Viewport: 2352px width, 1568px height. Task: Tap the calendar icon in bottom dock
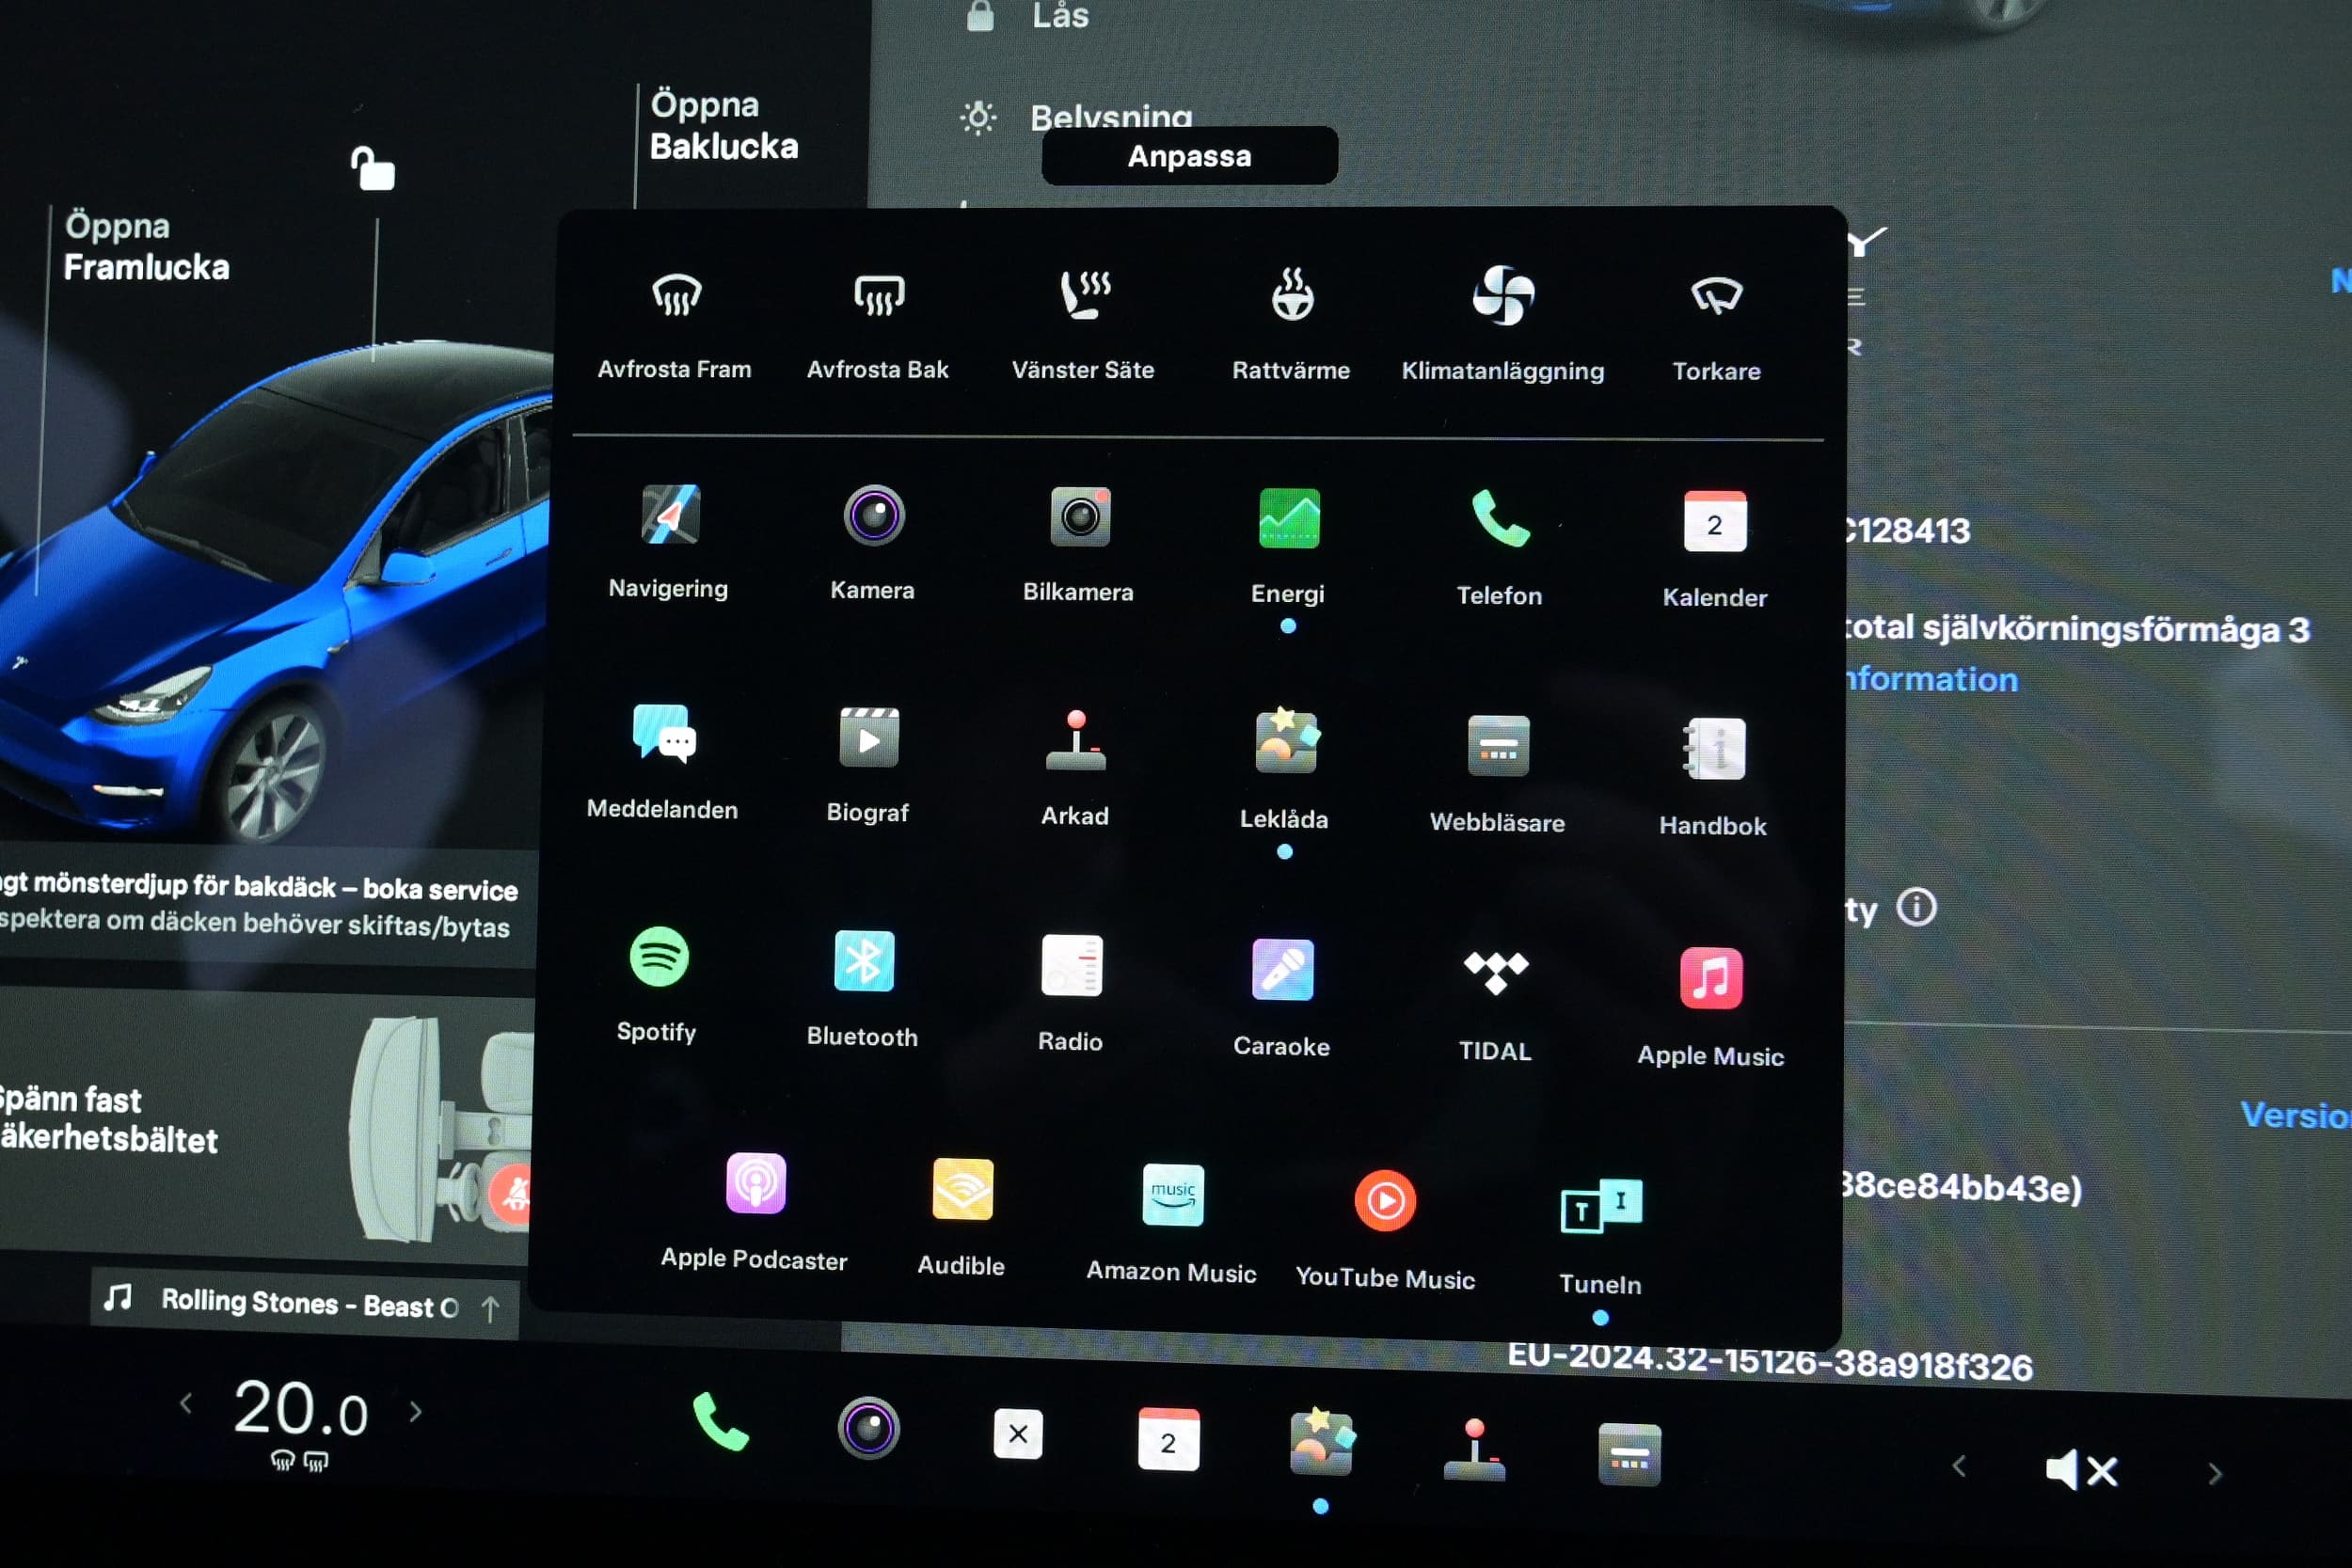(1168, 1440)
